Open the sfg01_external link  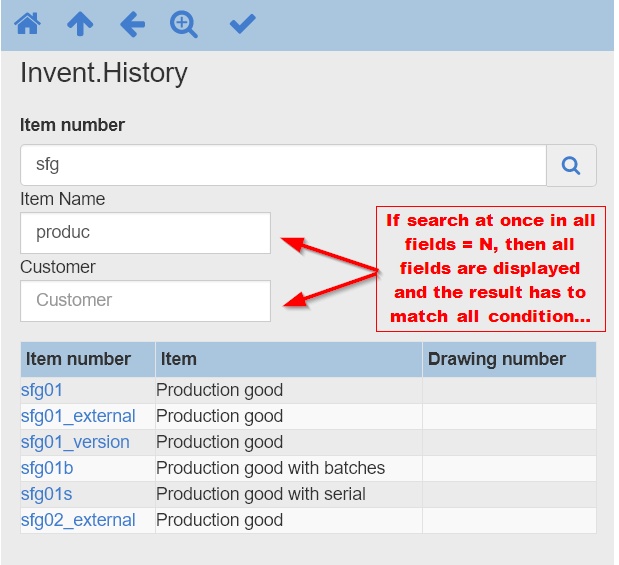[78, 416]
